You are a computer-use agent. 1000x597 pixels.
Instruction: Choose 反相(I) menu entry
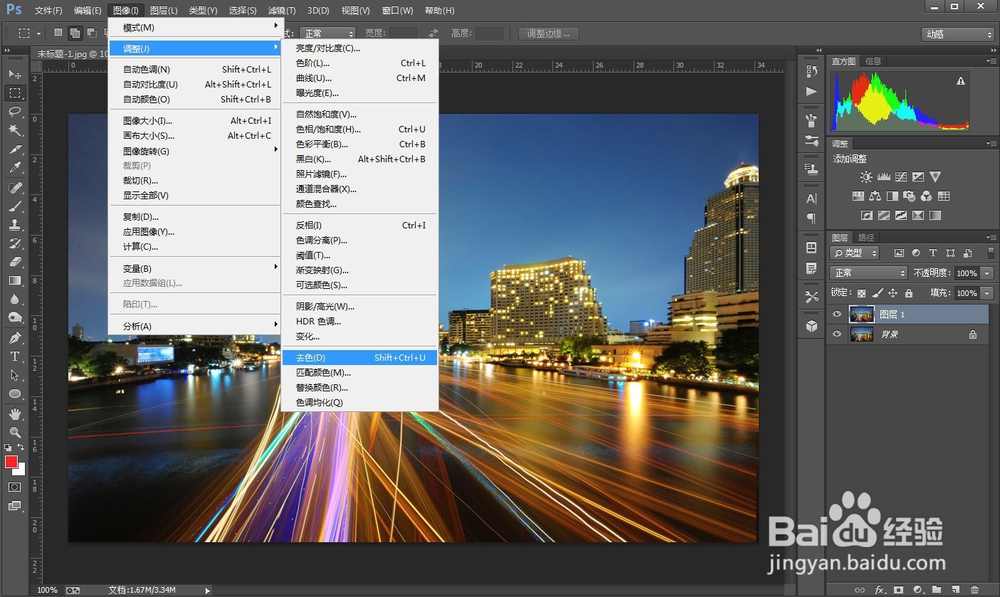[x=360, y=225]
